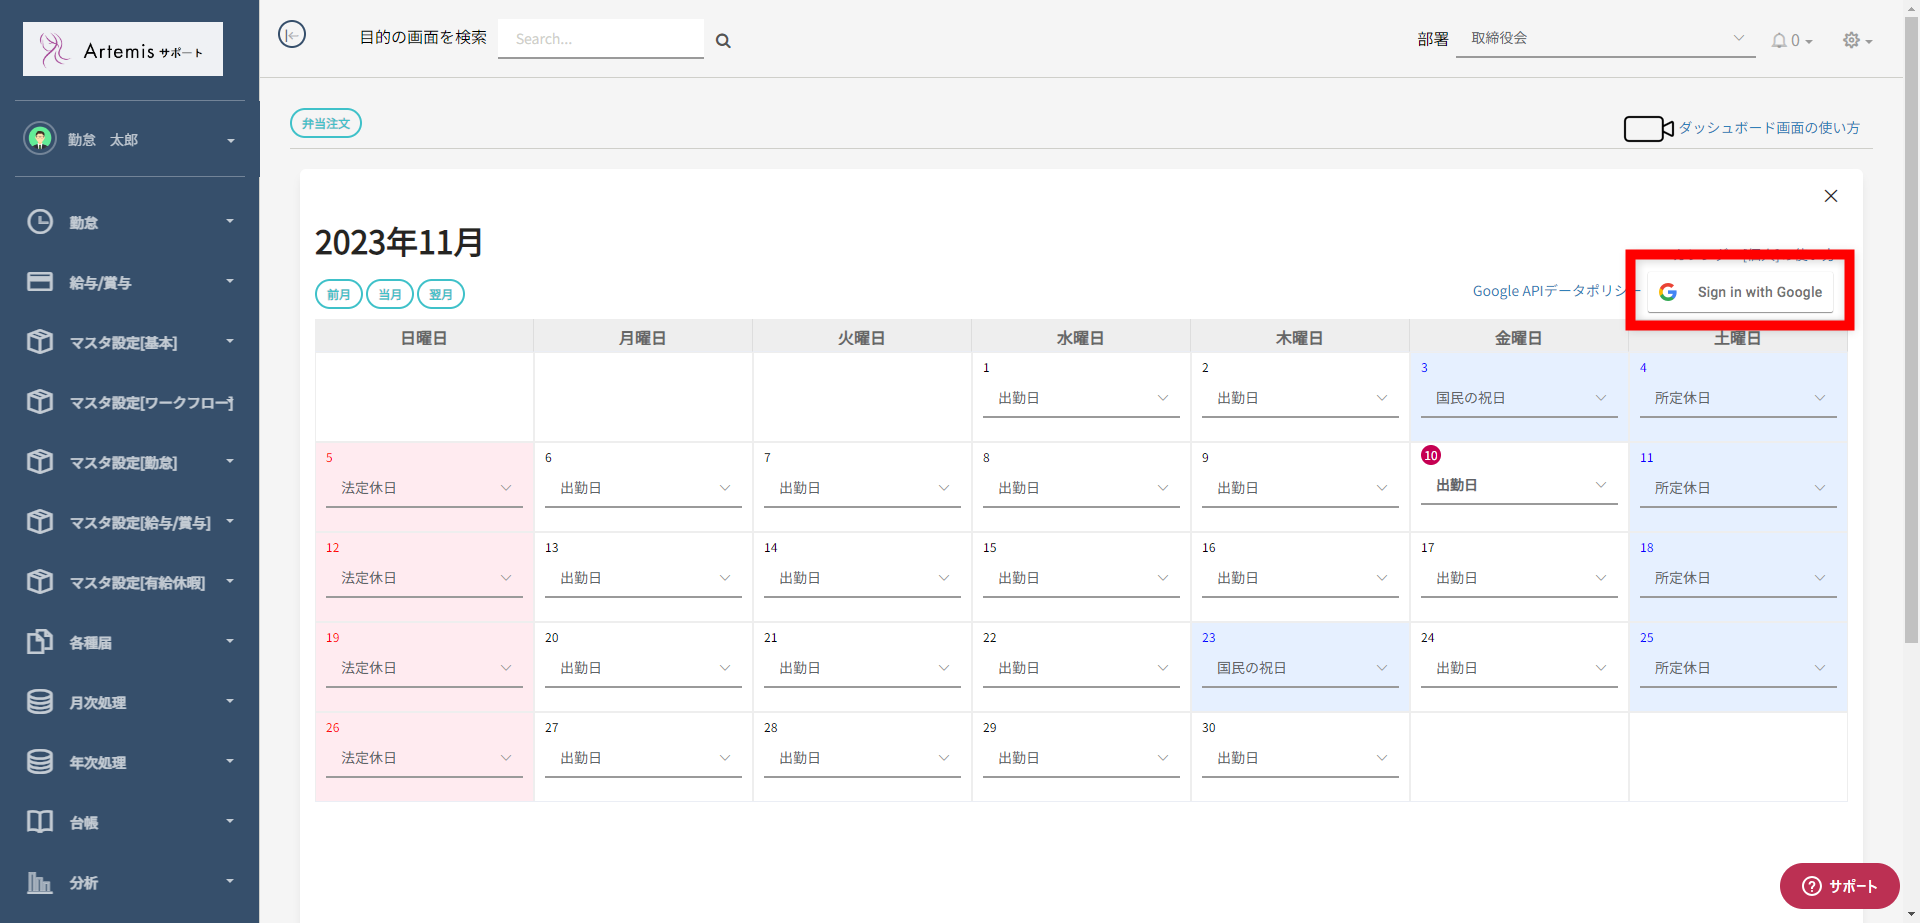Click the Sign in with Google button
Screen dimensions: 1920x923
point(1740,292)
